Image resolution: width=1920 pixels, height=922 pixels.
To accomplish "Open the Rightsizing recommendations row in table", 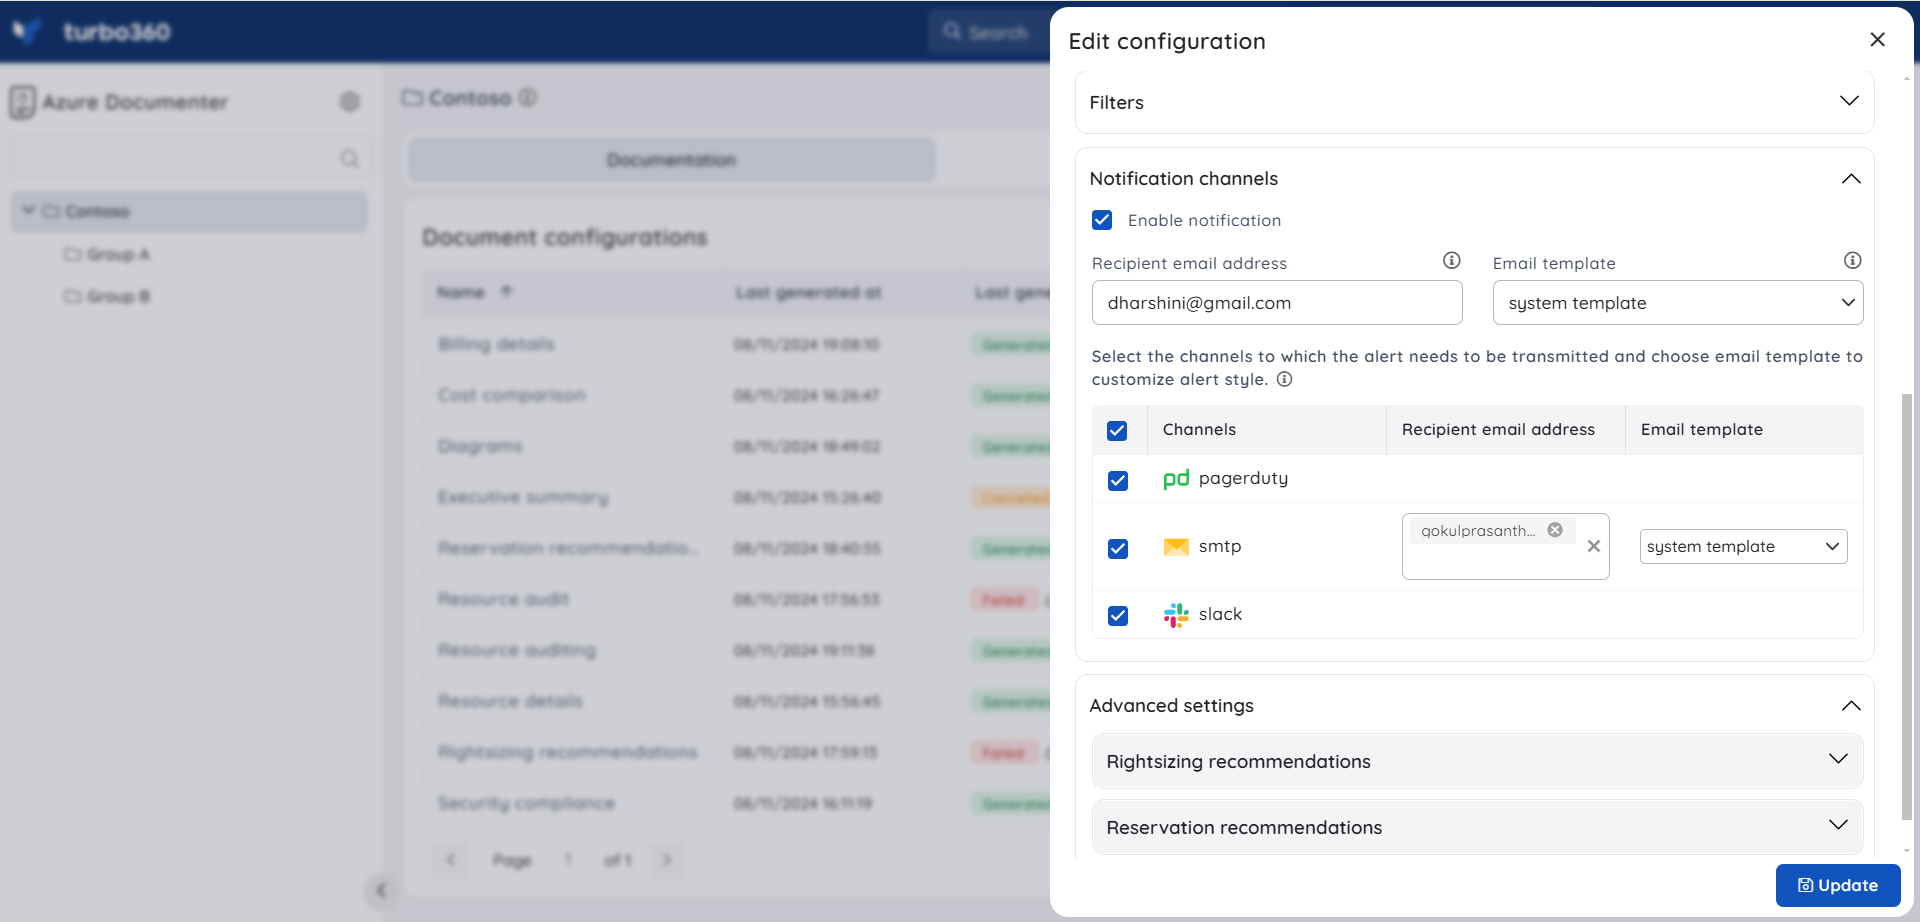I will (x=567, y=752).
